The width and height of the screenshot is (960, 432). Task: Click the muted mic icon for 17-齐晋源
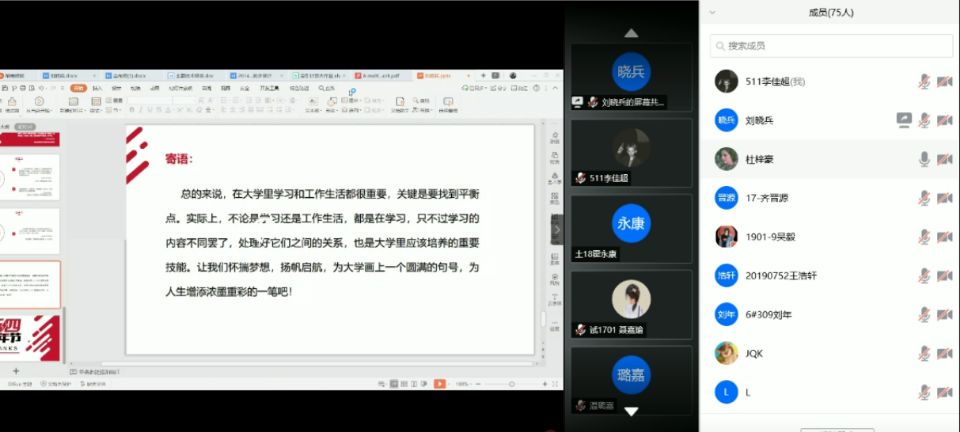coord(924,198)
